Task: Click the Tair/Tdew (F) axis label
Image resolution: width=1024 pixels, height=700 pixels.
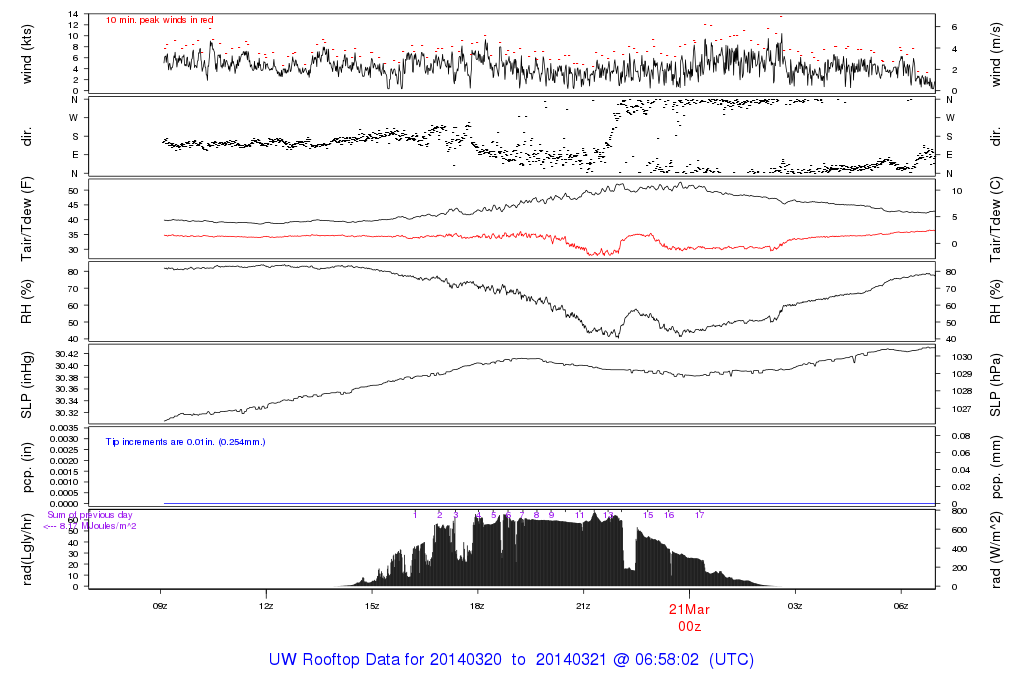Action: (27, 217)
